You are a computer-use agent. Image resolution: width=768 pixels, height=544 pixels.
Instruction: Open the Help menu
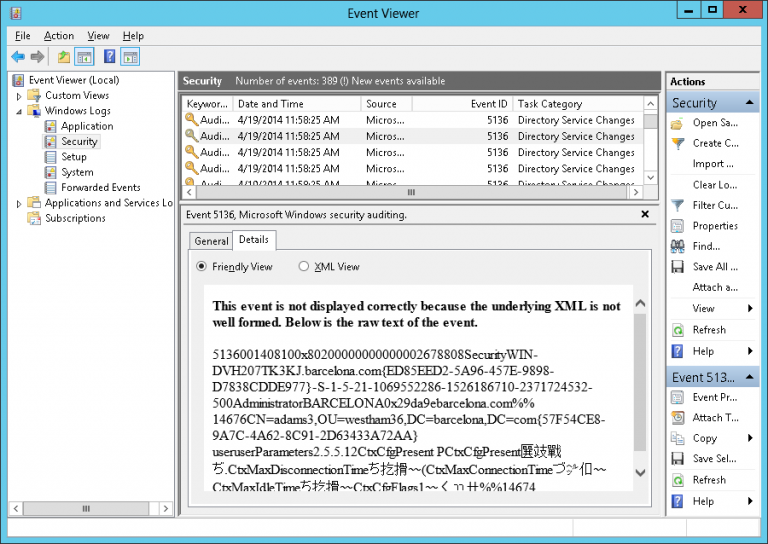click(x=133, y=36)
